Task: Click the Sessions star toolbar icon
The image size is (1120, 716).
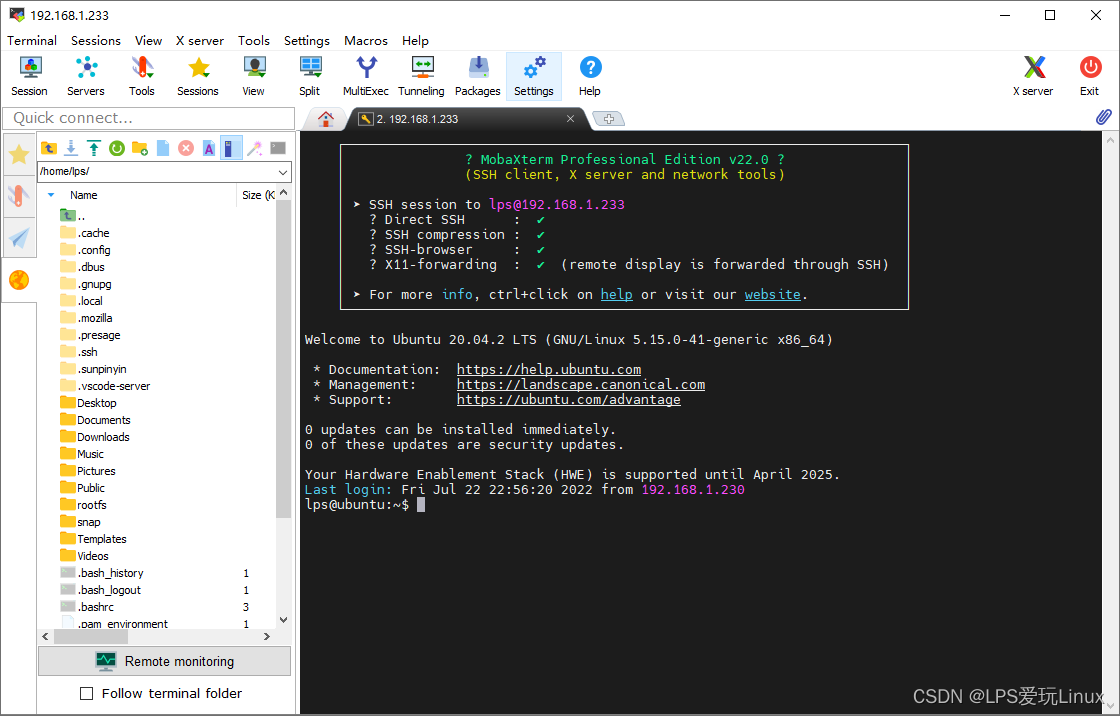Action: tap(198, 76)
